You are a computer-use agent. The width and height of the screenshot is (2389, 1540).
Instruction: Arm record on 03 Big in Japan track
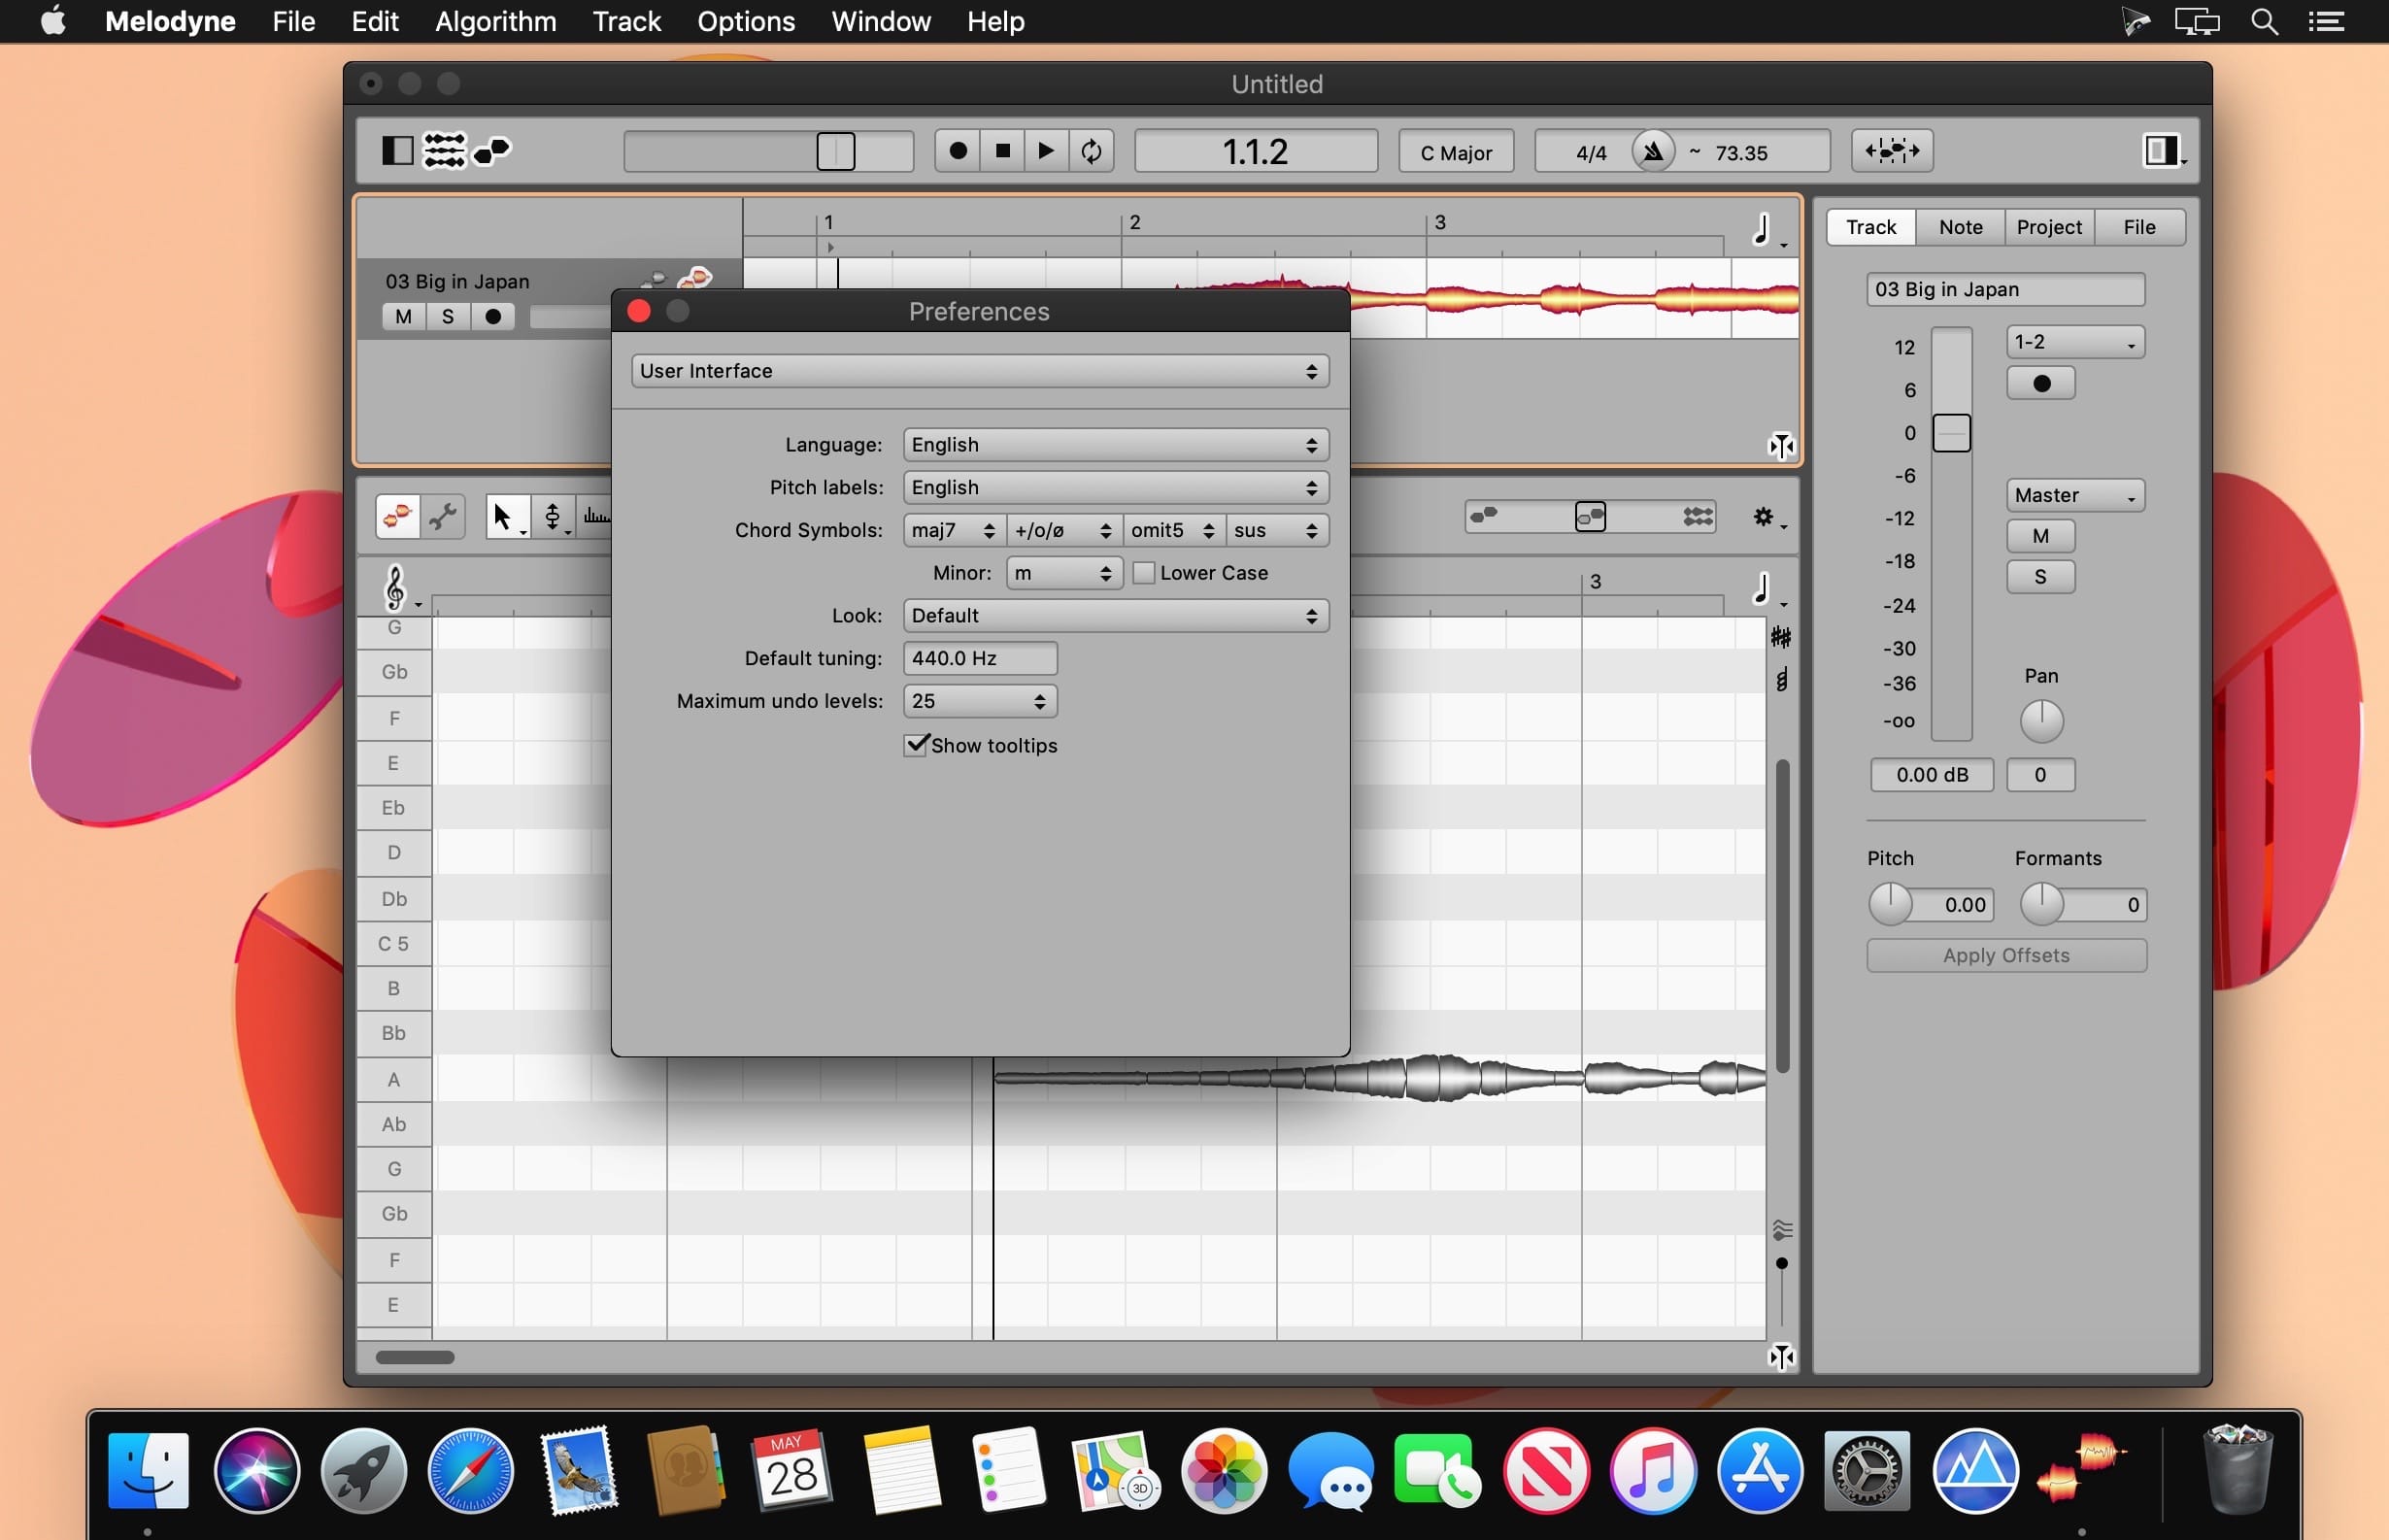(493, 317)
